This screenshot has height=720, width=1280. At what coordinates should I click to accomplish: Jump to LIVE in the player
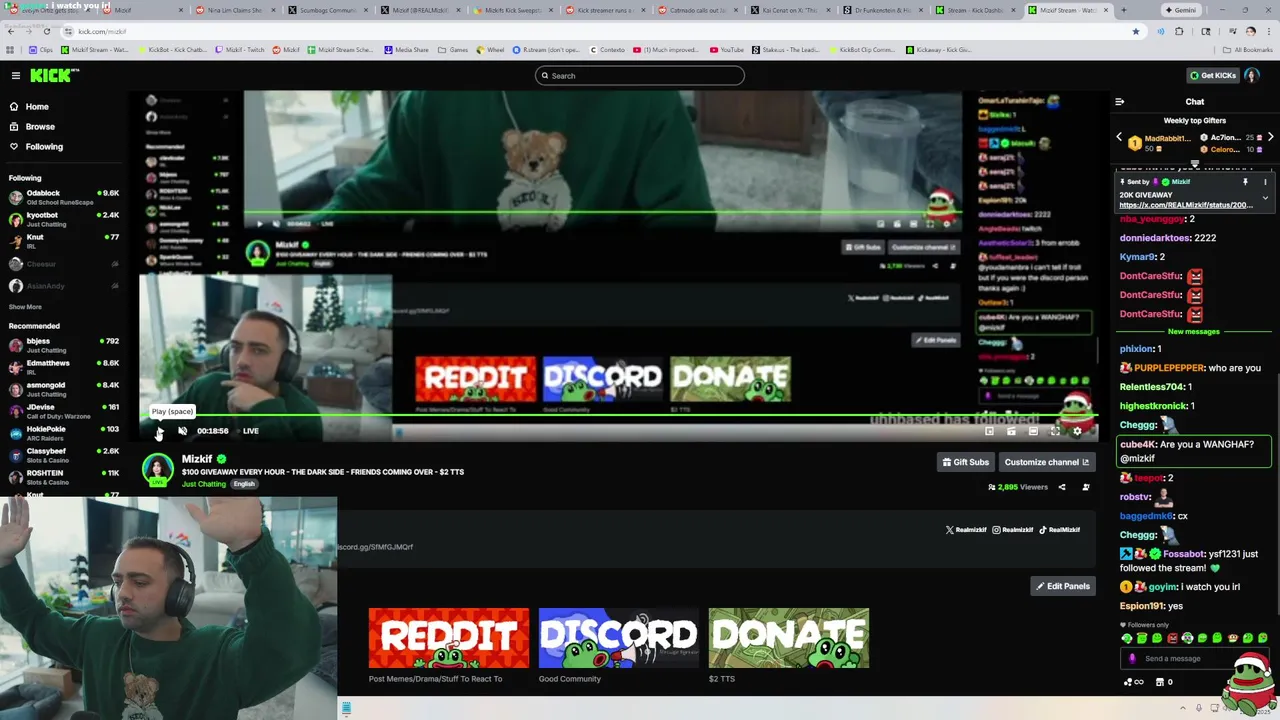coord(250,431)
